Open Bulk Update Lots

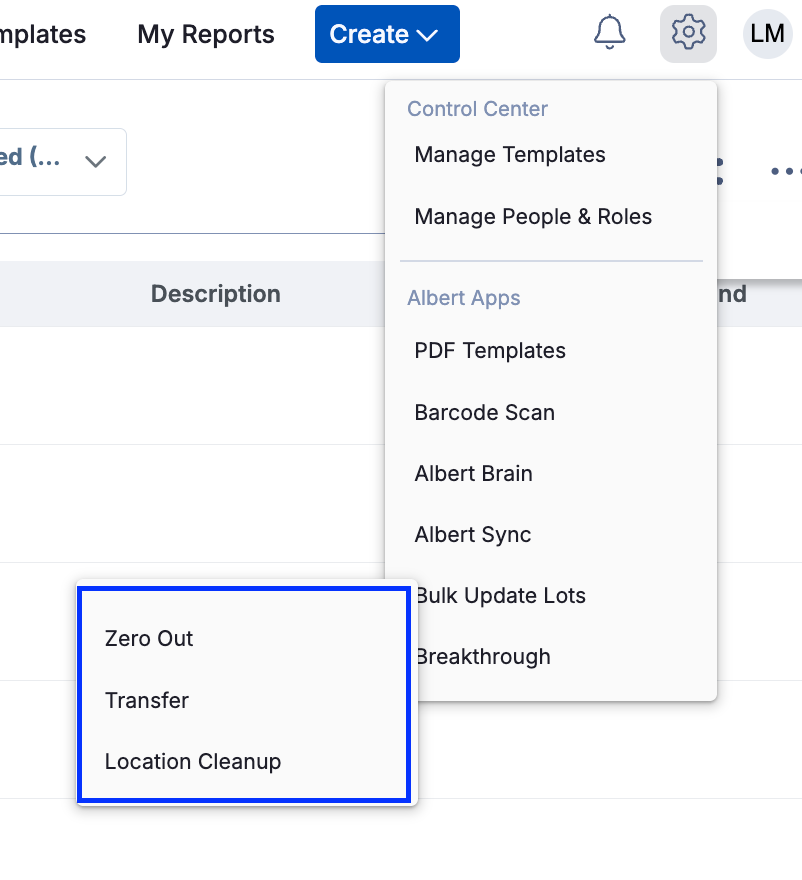click(502, 596)
